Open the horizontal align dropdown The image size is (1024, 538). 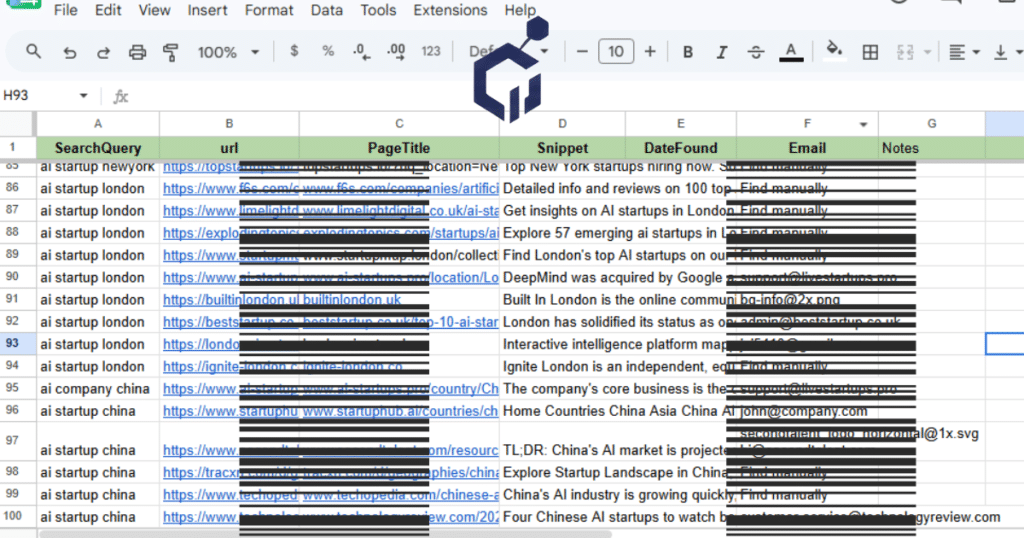[x=964, y=52]
